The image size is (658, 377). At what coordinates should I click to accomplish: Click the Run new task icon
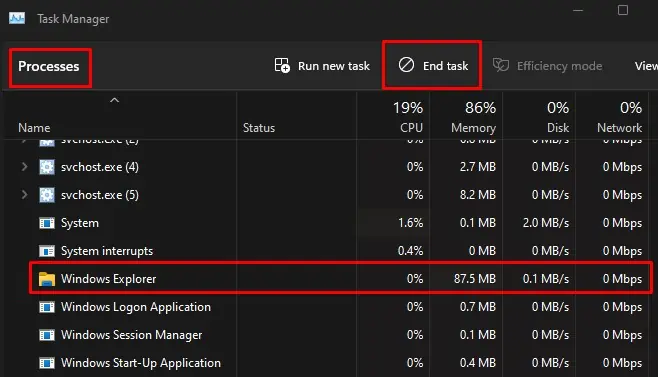tap(282, 65)
